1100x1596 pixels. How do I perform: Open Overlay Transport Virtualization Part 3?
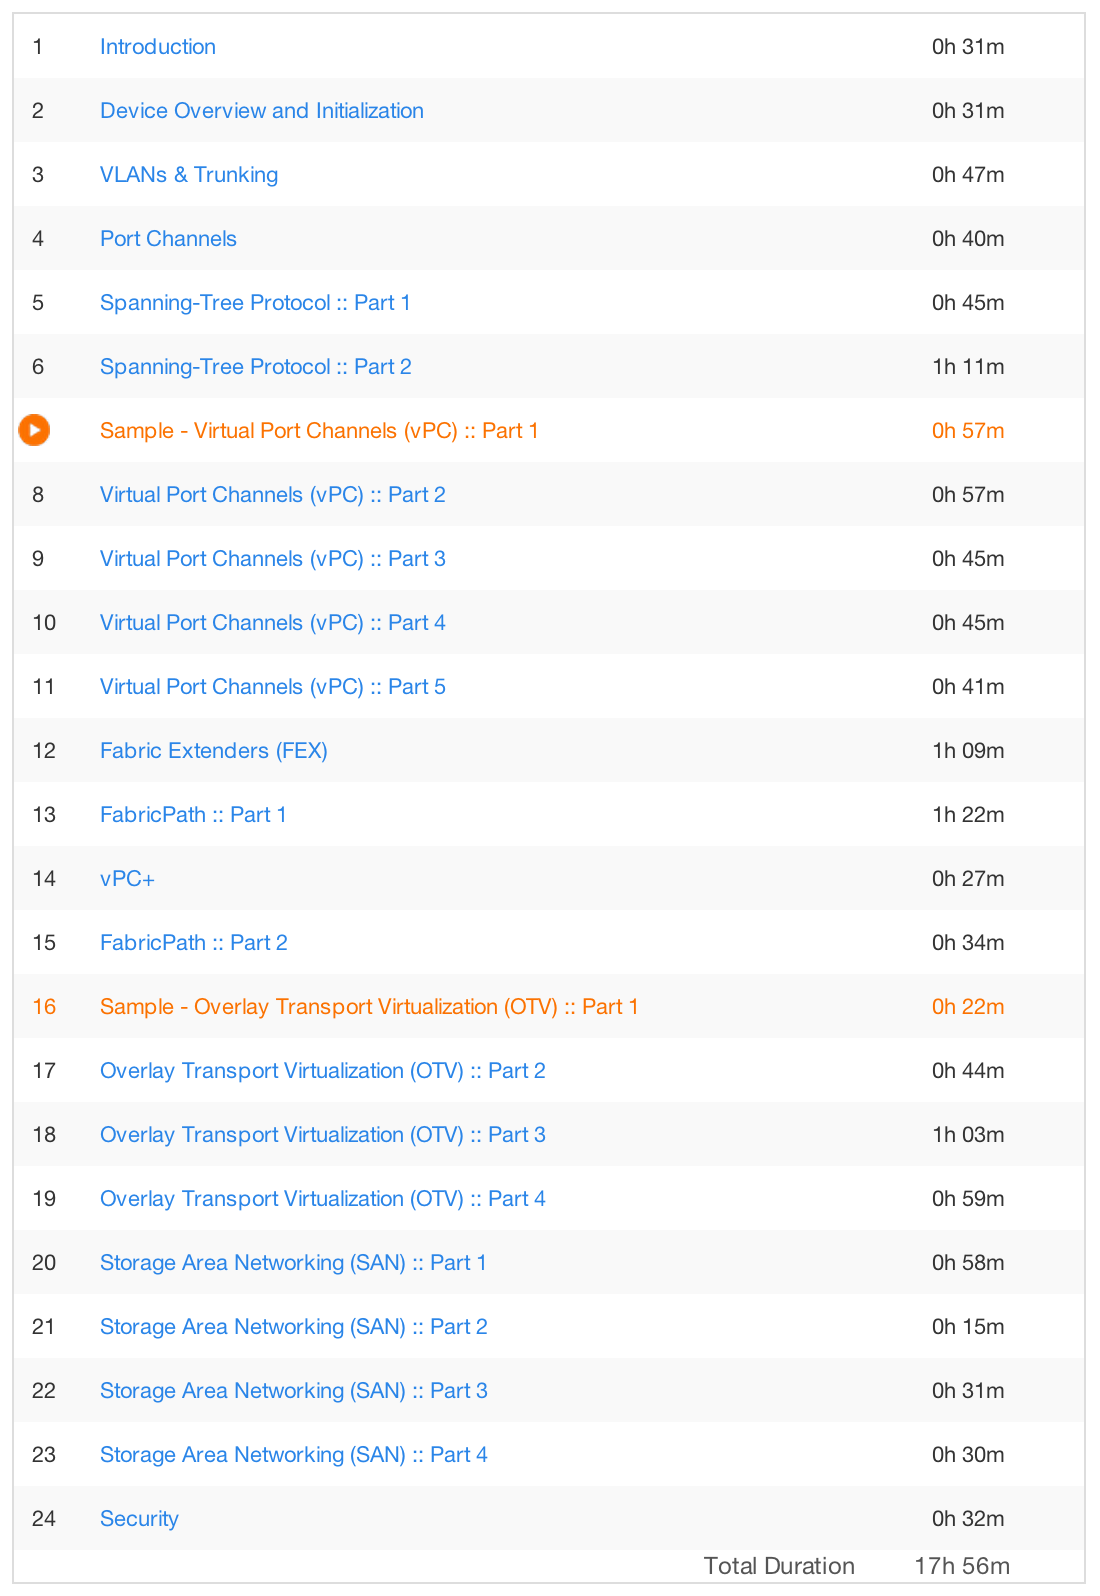point(323,1134)
